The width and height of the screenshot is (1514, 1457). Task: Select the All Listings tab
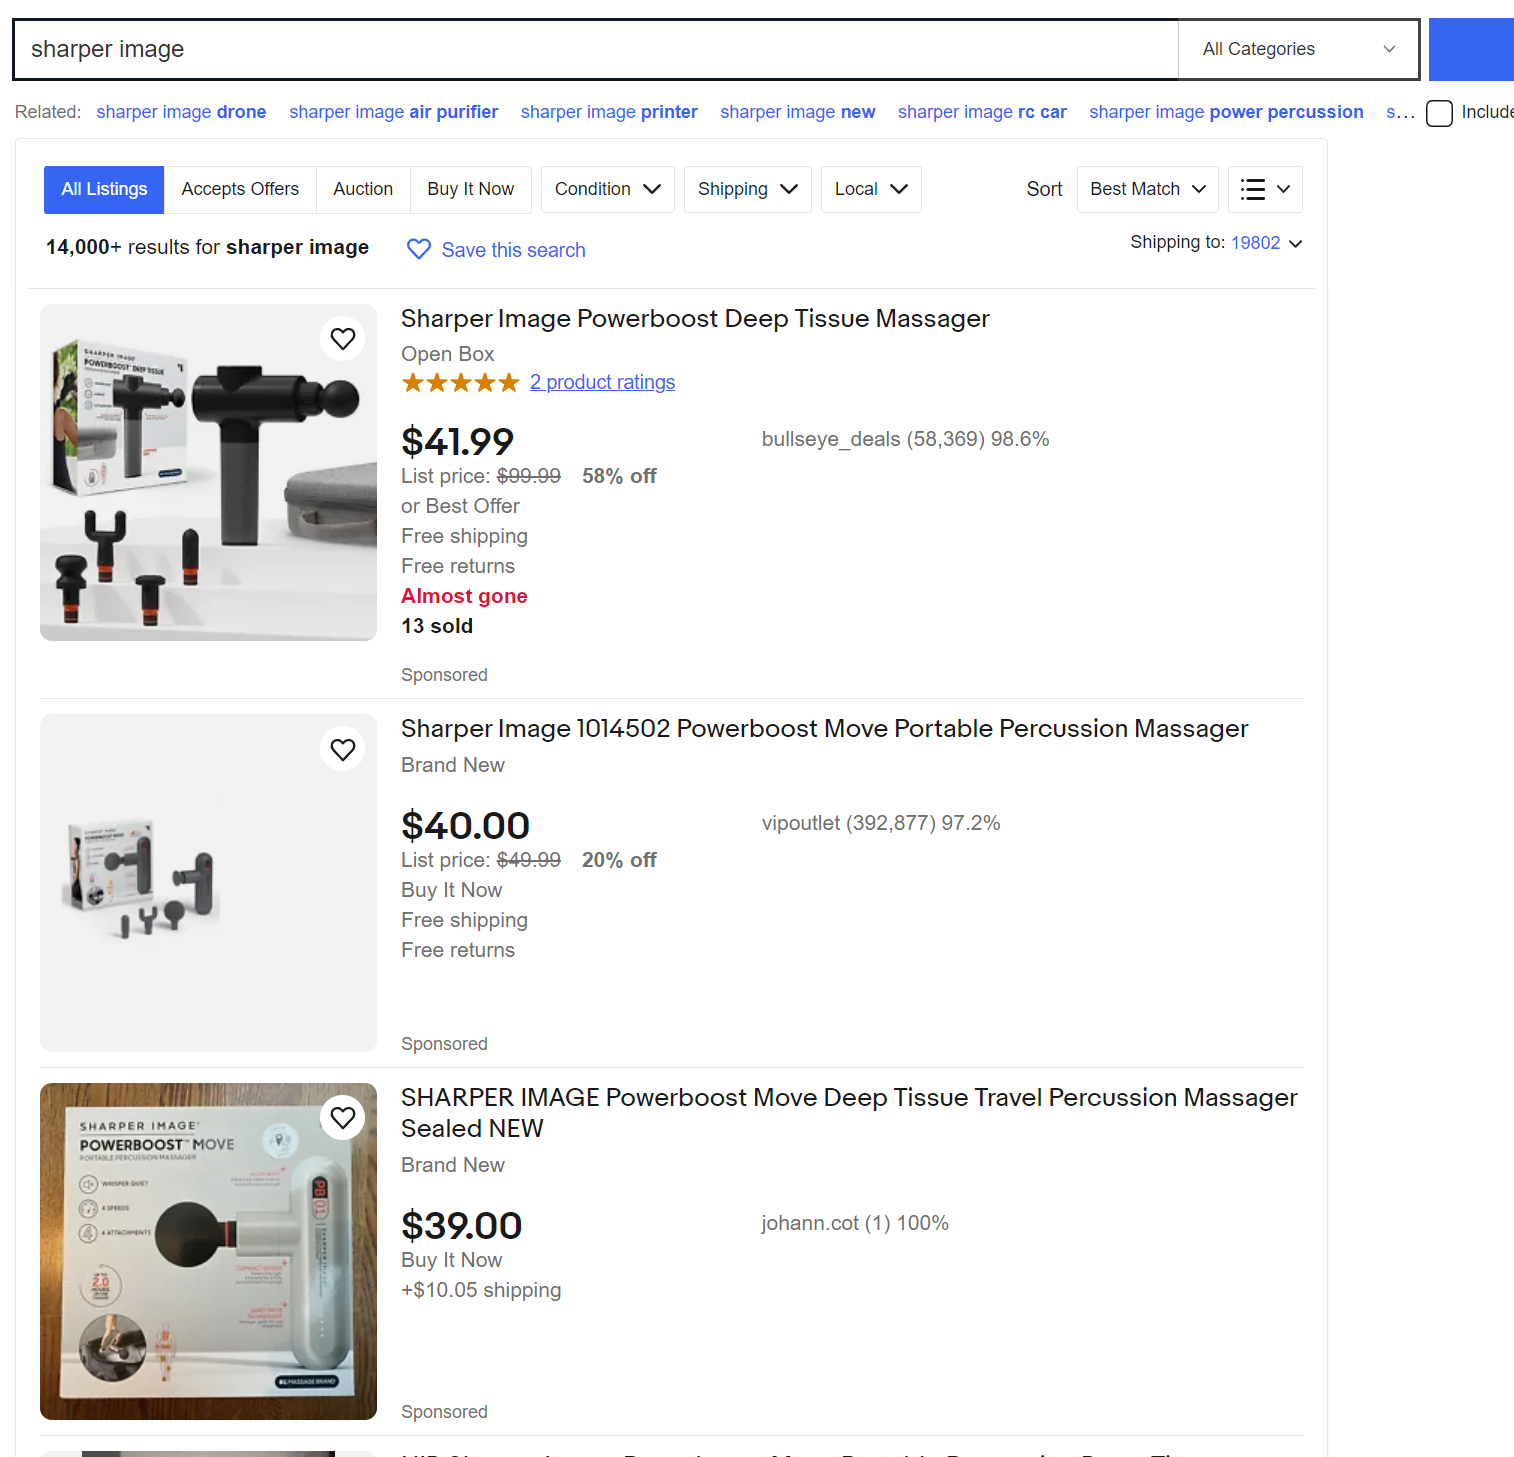point(104,189)
